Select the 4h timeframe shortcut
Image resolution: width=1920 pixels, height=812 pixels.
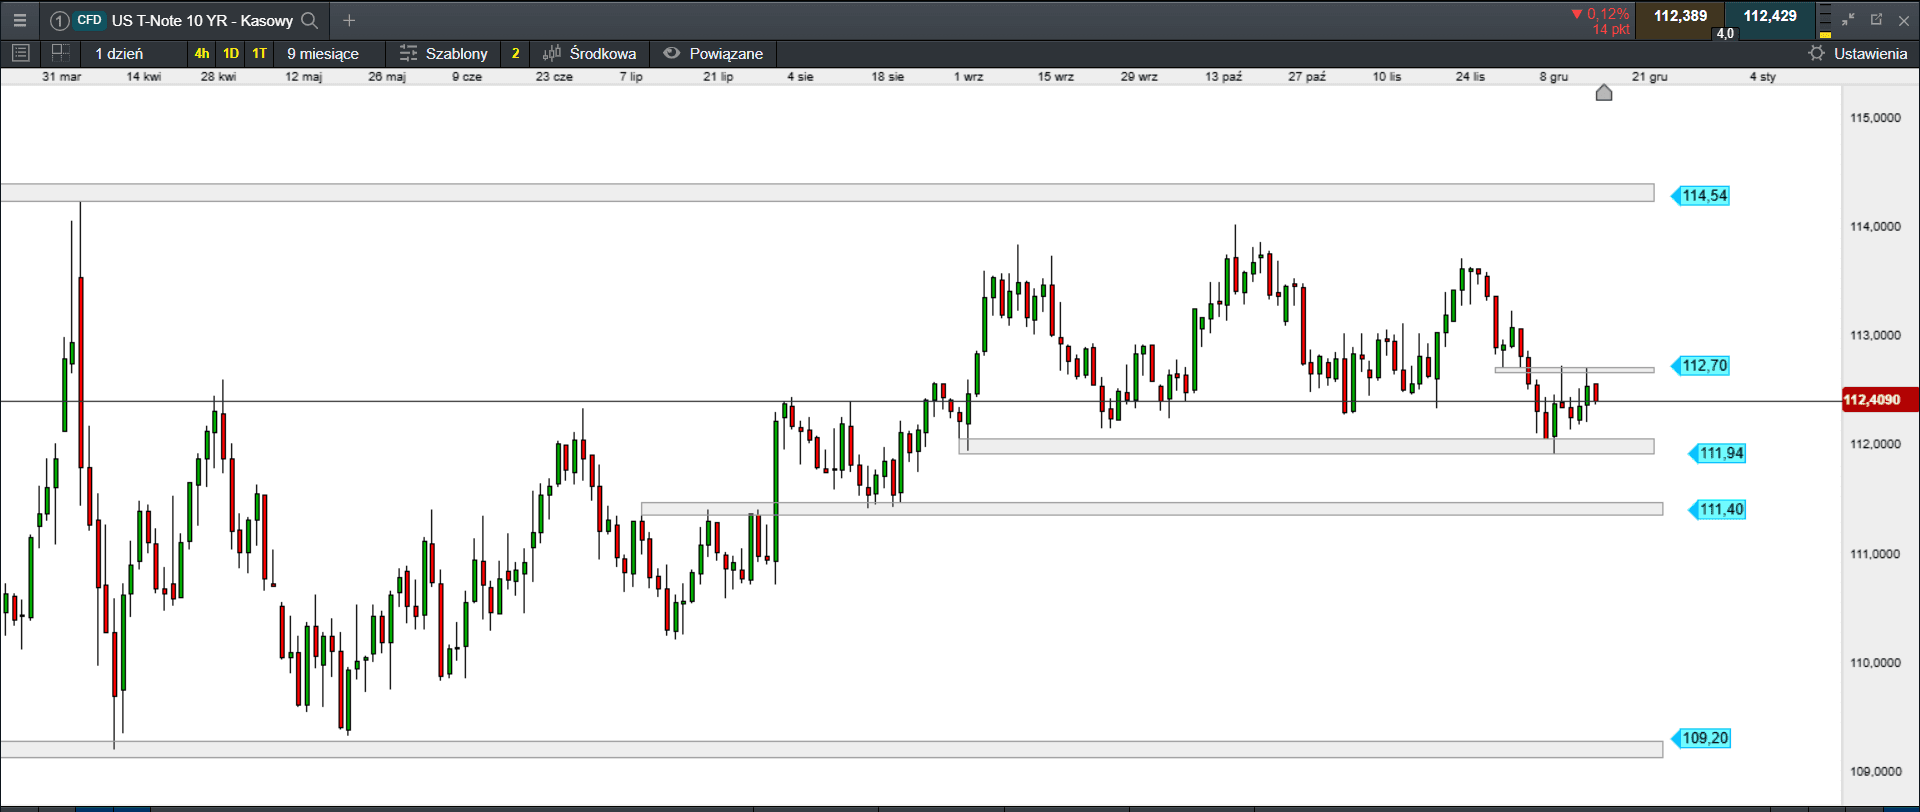pos(202,53)
